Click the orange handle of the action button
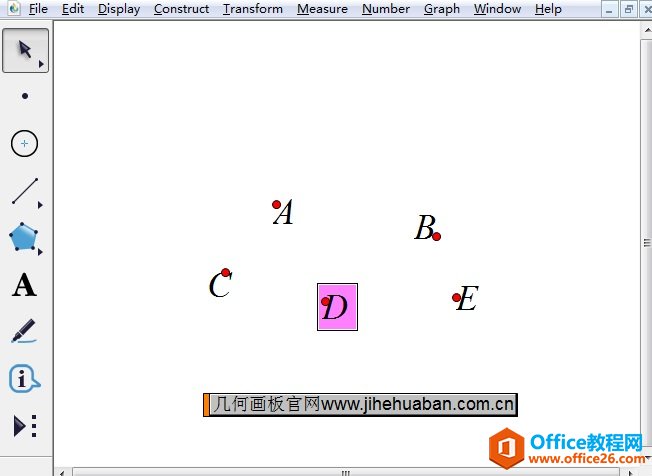This screenshot has height=476, width=652. (x=206, y=404)
